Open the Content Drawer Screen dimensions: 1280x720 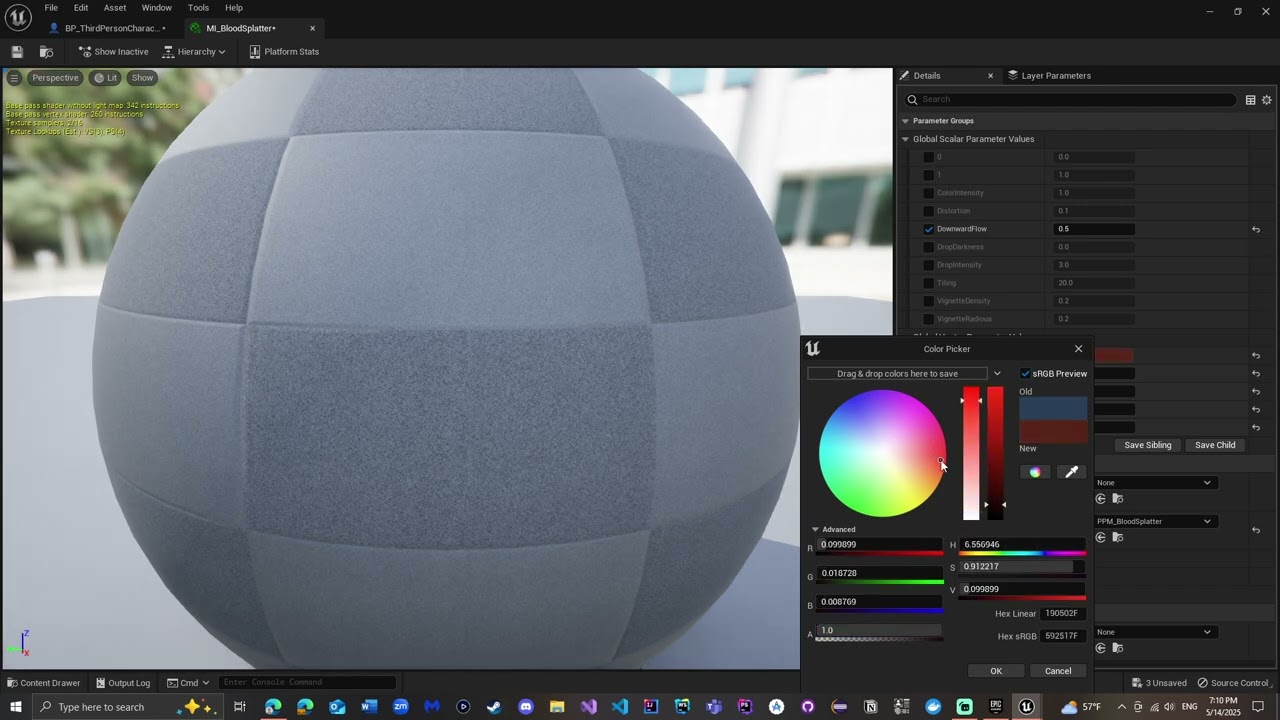[43, 683]
